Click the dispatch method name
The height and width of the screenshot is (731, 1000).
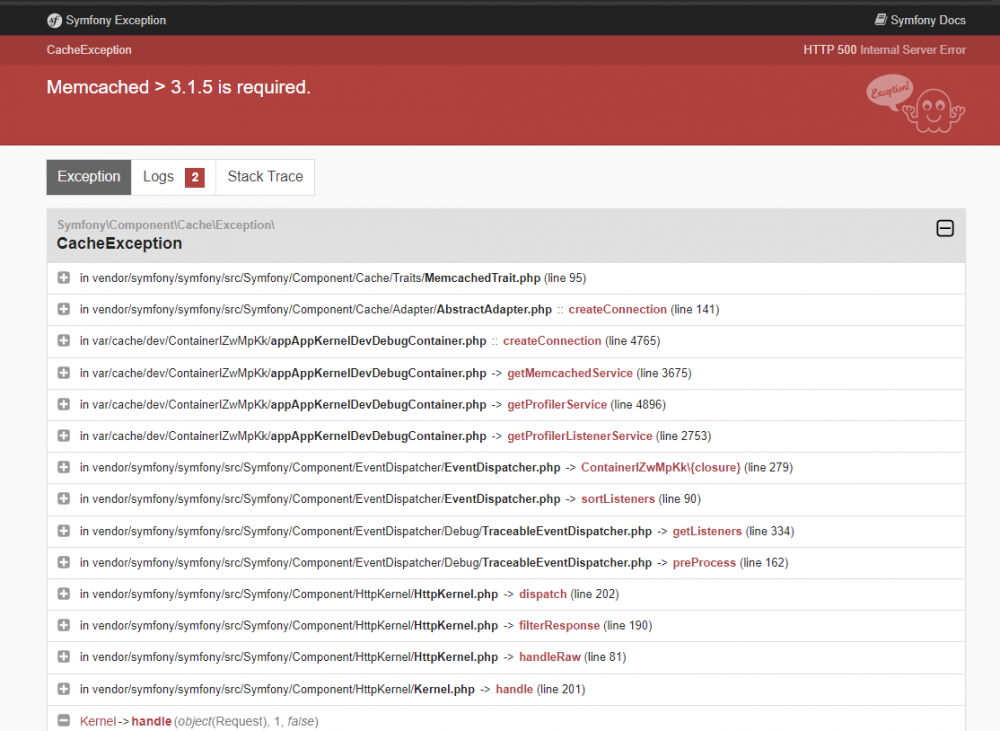point(542,594)
